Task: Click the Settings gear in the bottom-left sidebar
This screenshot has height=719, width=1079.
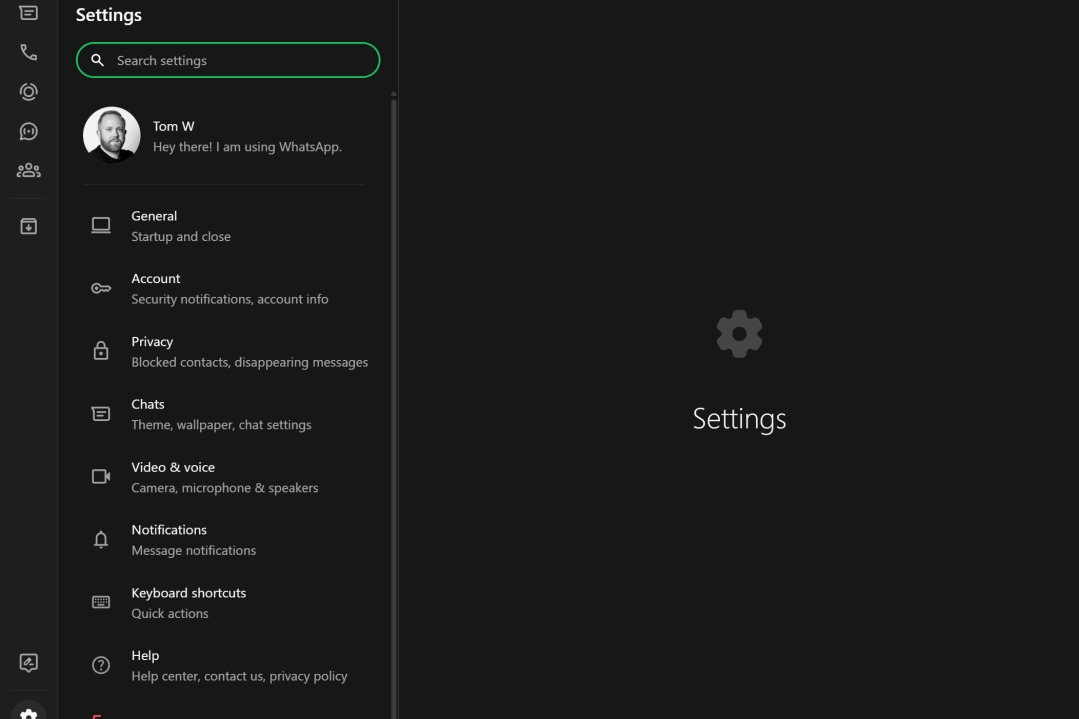Action: (x=29, y=712)
